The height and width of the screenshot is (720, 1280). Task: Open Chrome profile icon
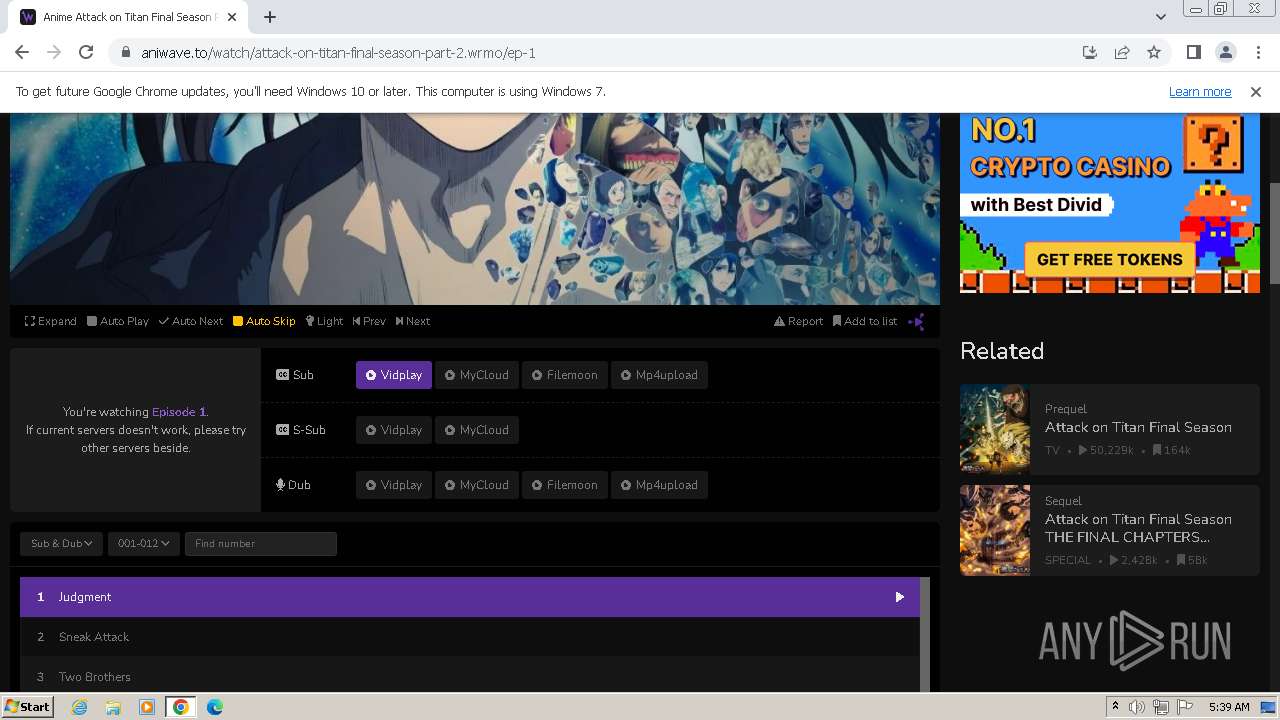point(1225,52)
